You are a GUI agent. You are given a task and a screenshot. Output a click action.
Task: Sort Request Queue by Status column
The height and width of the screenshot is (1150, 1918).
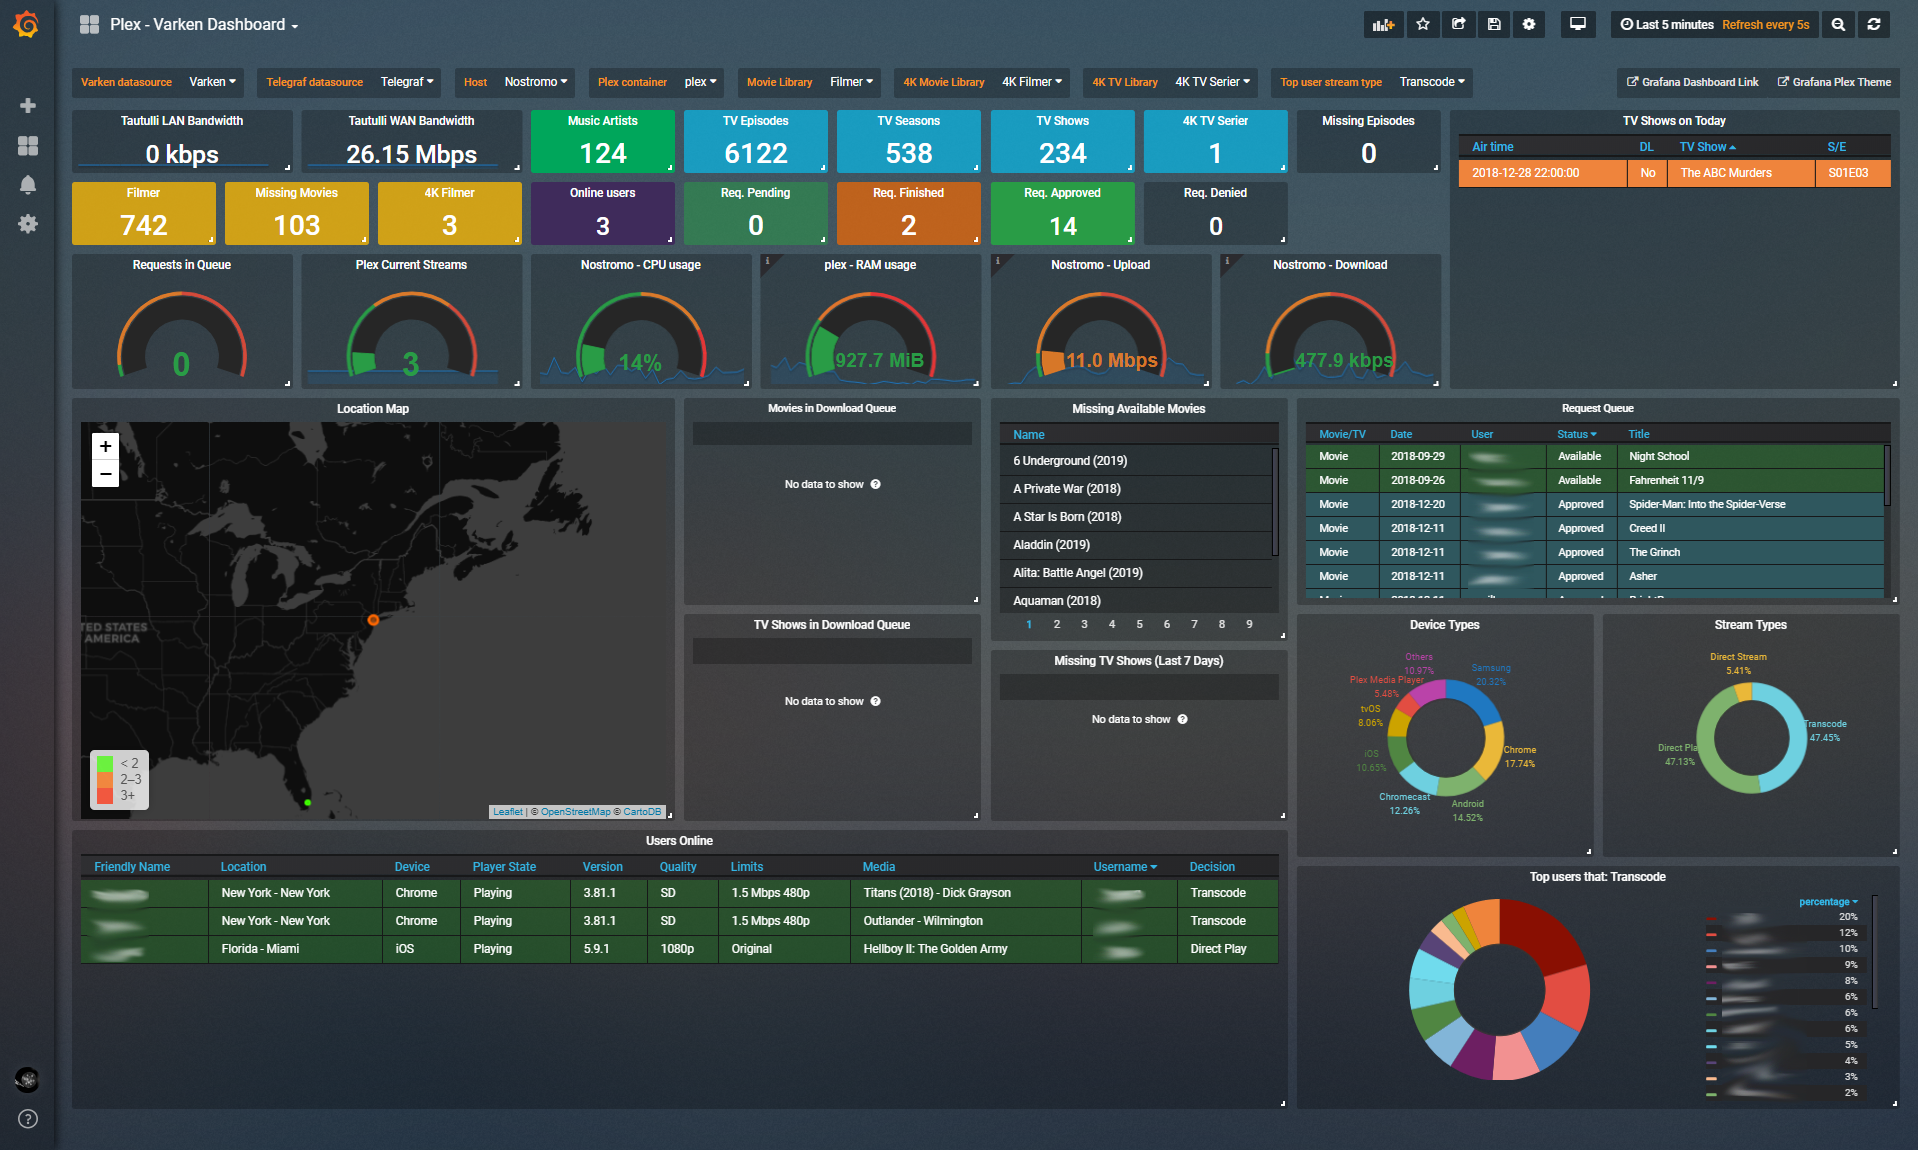click(1576, 434)
